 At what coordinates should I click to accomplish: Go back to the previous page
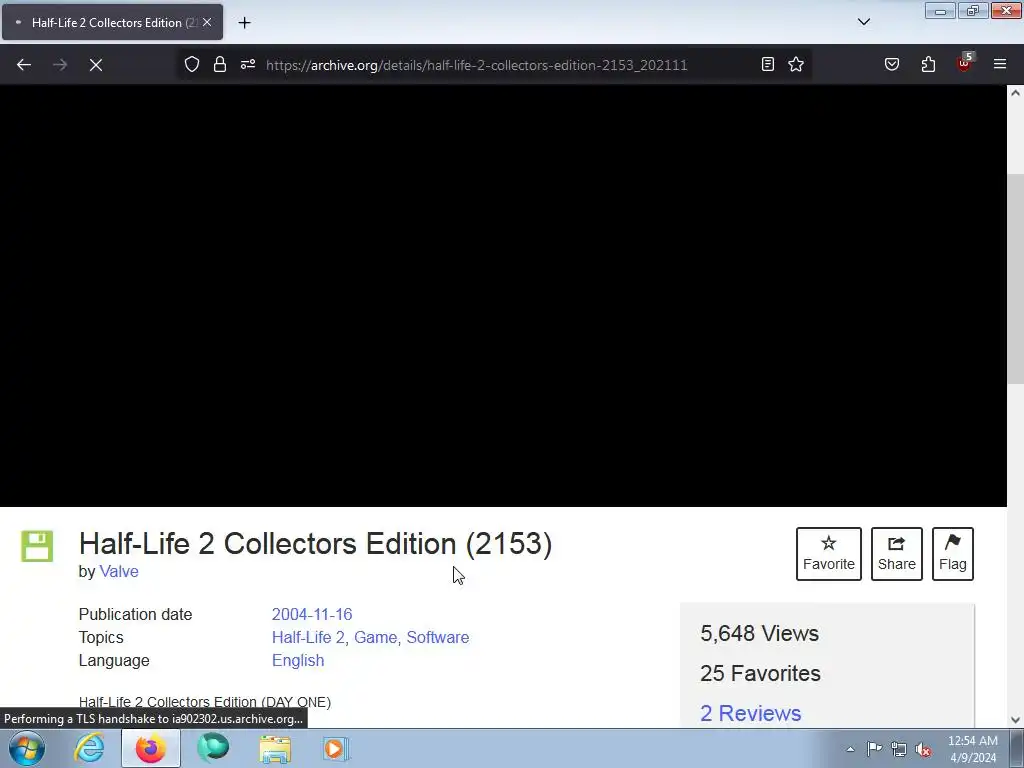click(x=24, y=65)
